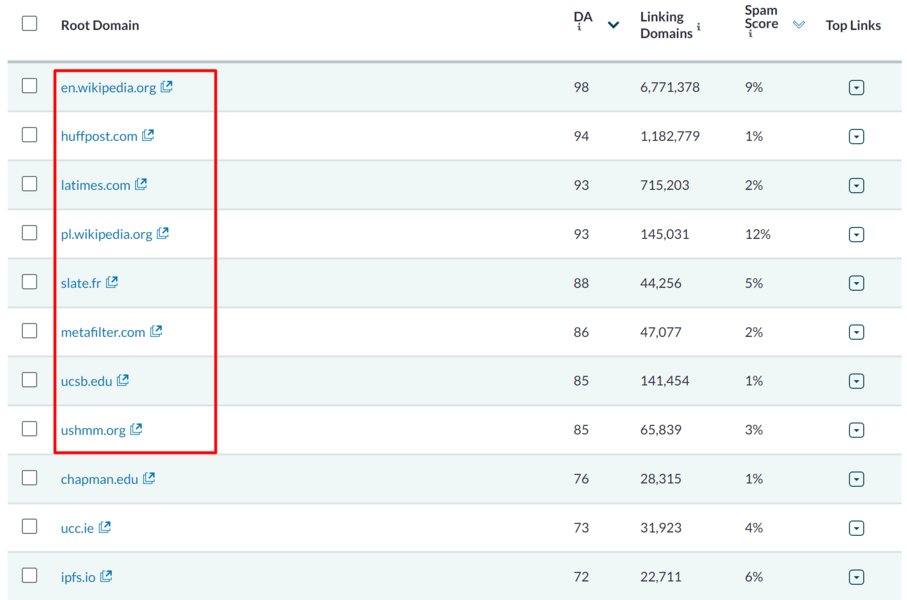907x600 pixels.
Task: Click the Spam Score column header label
Action: [761, 17]
